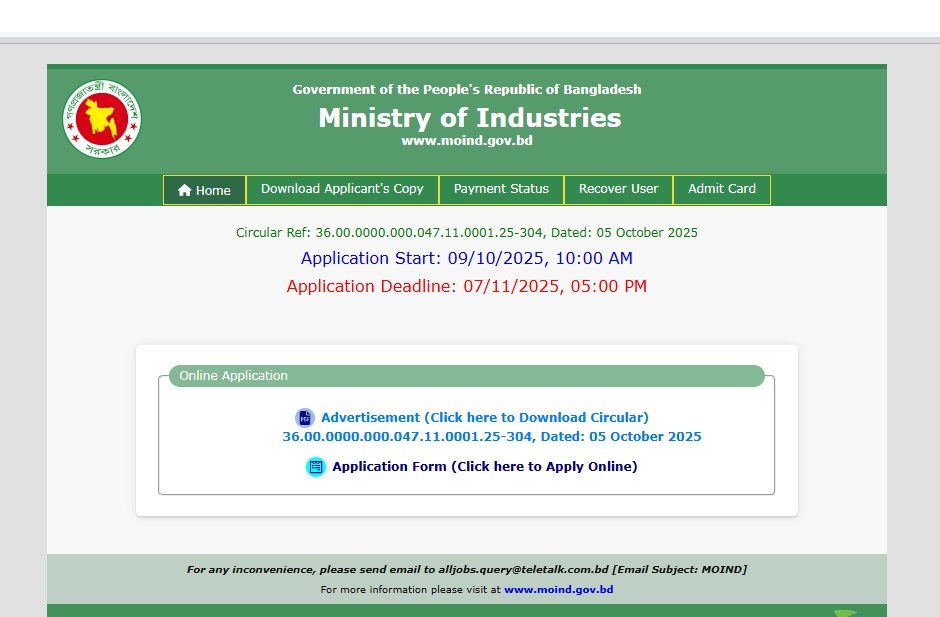
Task: Click the alljobs.query@teletalk.com.bd email address
Action: point(523,570)
